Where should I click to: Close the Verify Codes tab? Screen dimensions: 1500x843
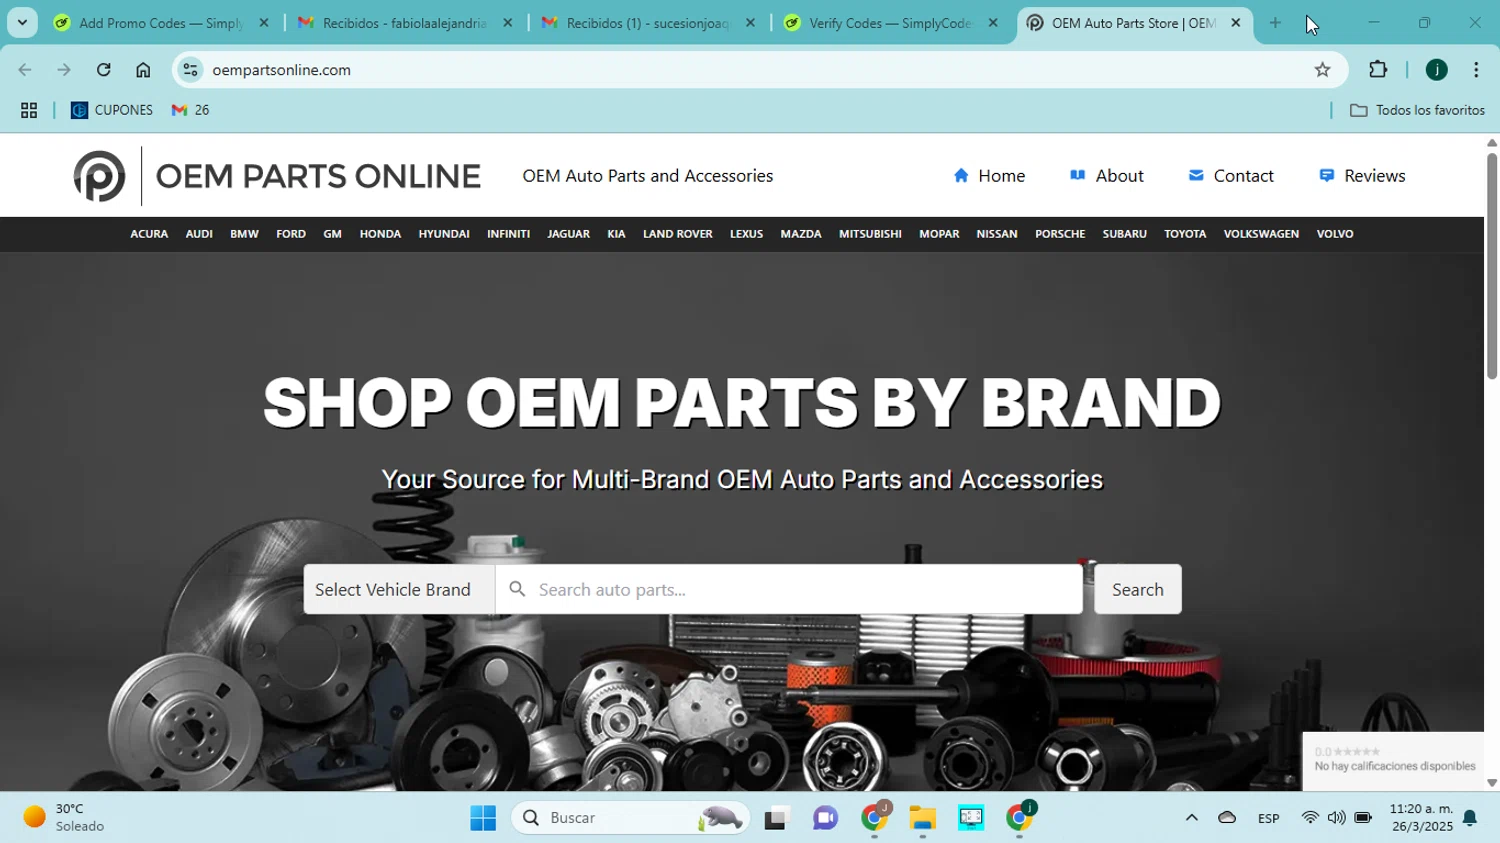[x=993, y=23]
